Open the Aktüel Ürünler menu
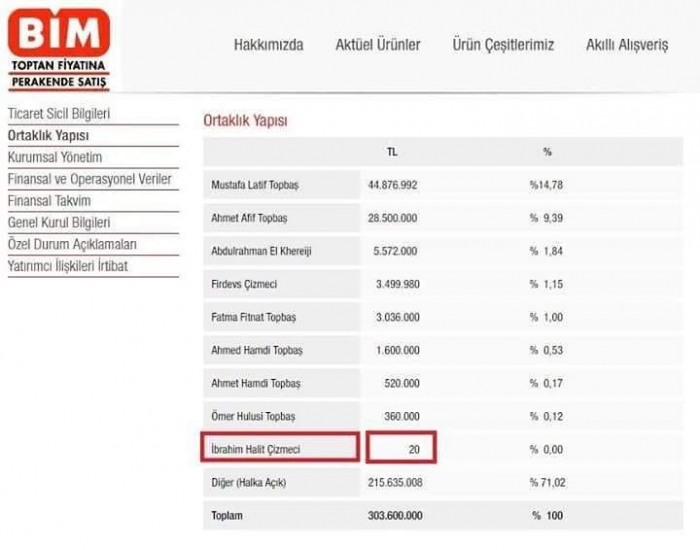This screenshot has width=700, height=550. coord(377,45)
